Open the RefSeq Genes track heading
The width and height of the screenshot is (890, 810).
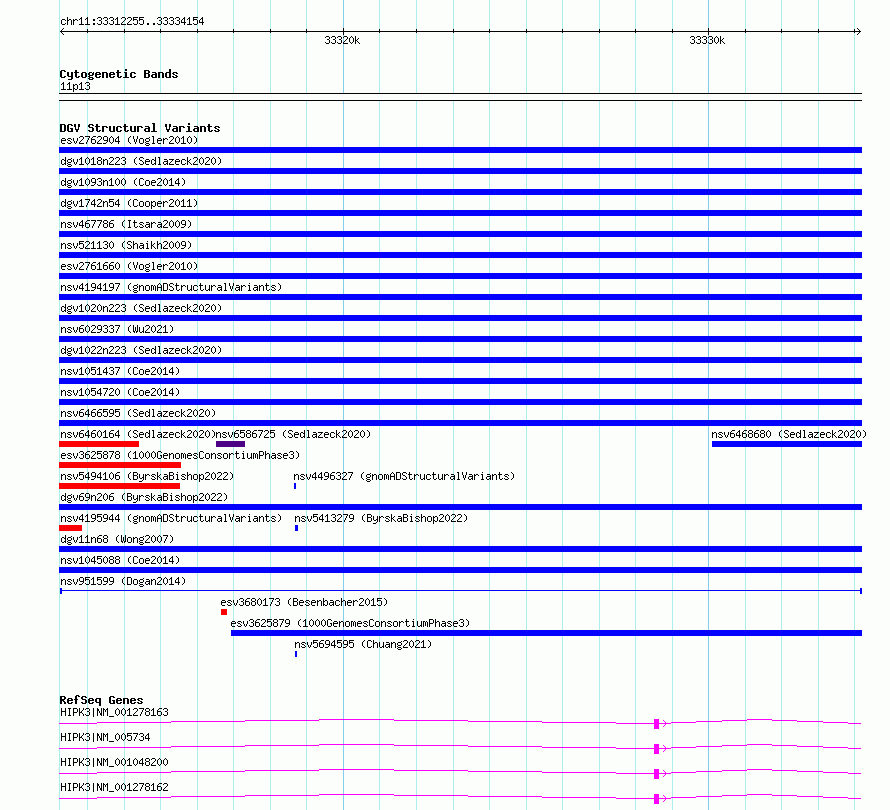(101, 700)
